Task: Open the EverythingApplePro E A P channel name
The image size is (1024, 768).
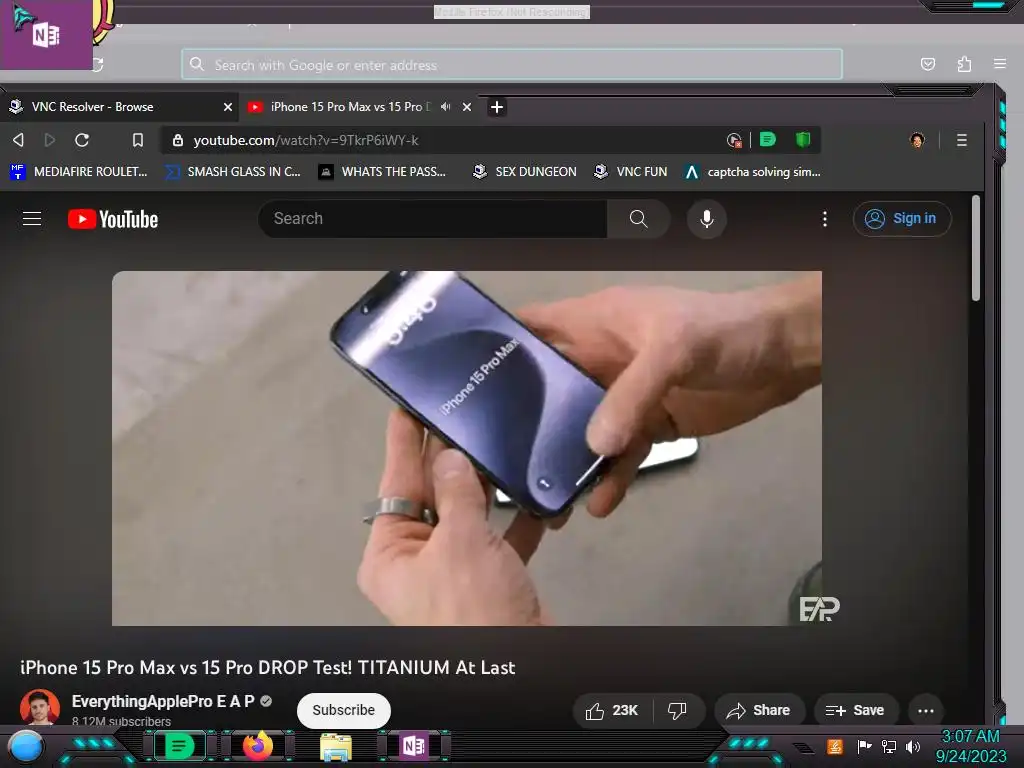Action: [163, 701]
